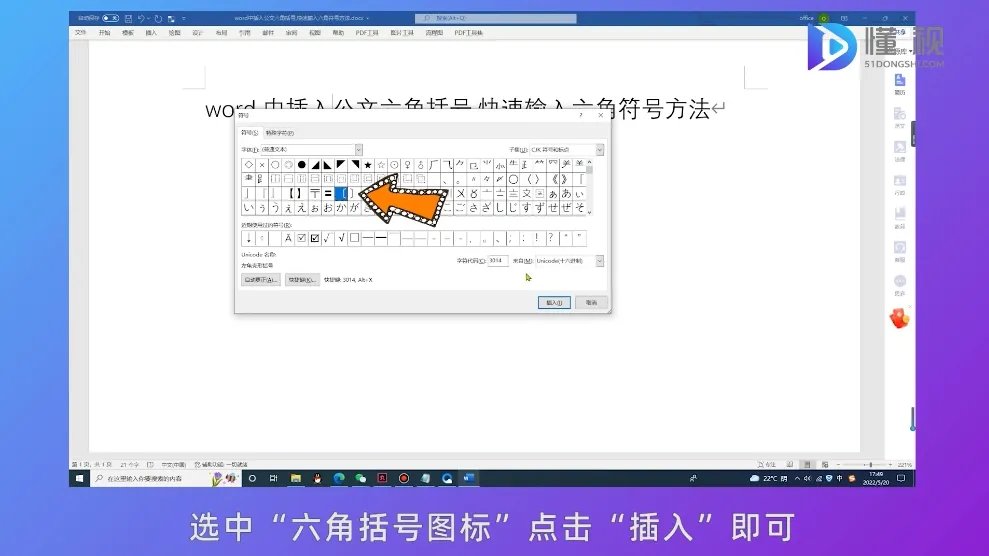Pick checked box symbol from recently used symbols

click(x=315, y=238)
